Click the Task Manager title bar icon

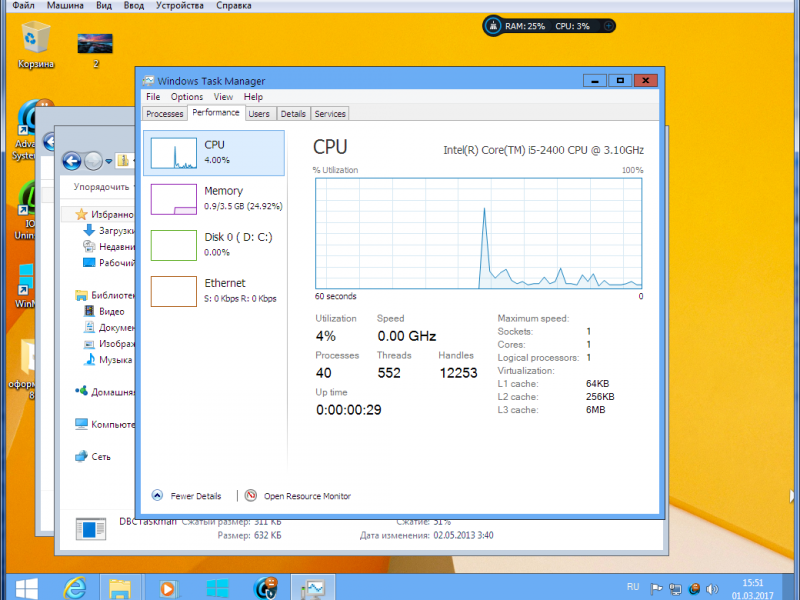148,81
